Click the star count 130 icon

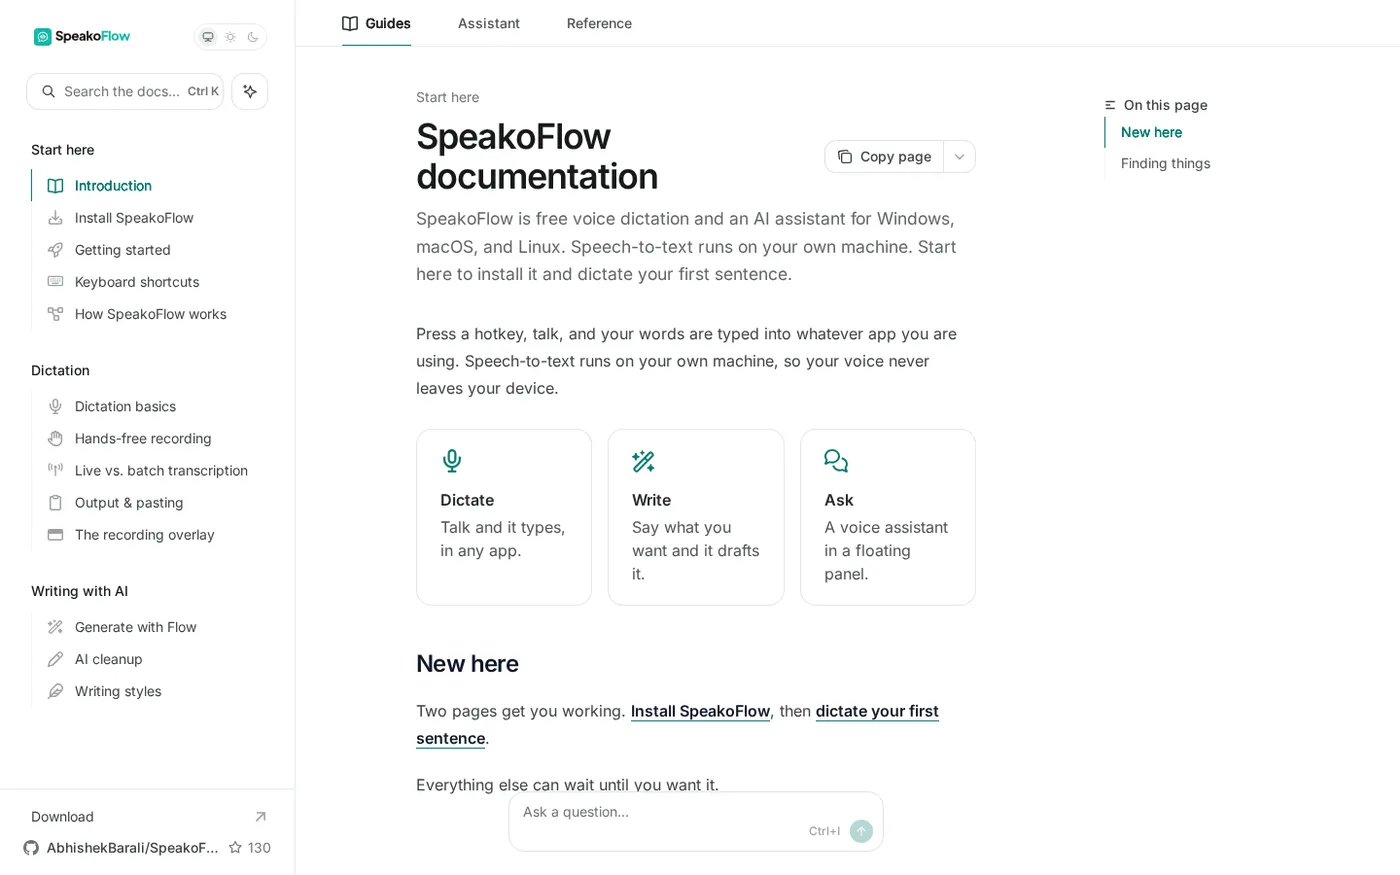[x=235, y=848]
